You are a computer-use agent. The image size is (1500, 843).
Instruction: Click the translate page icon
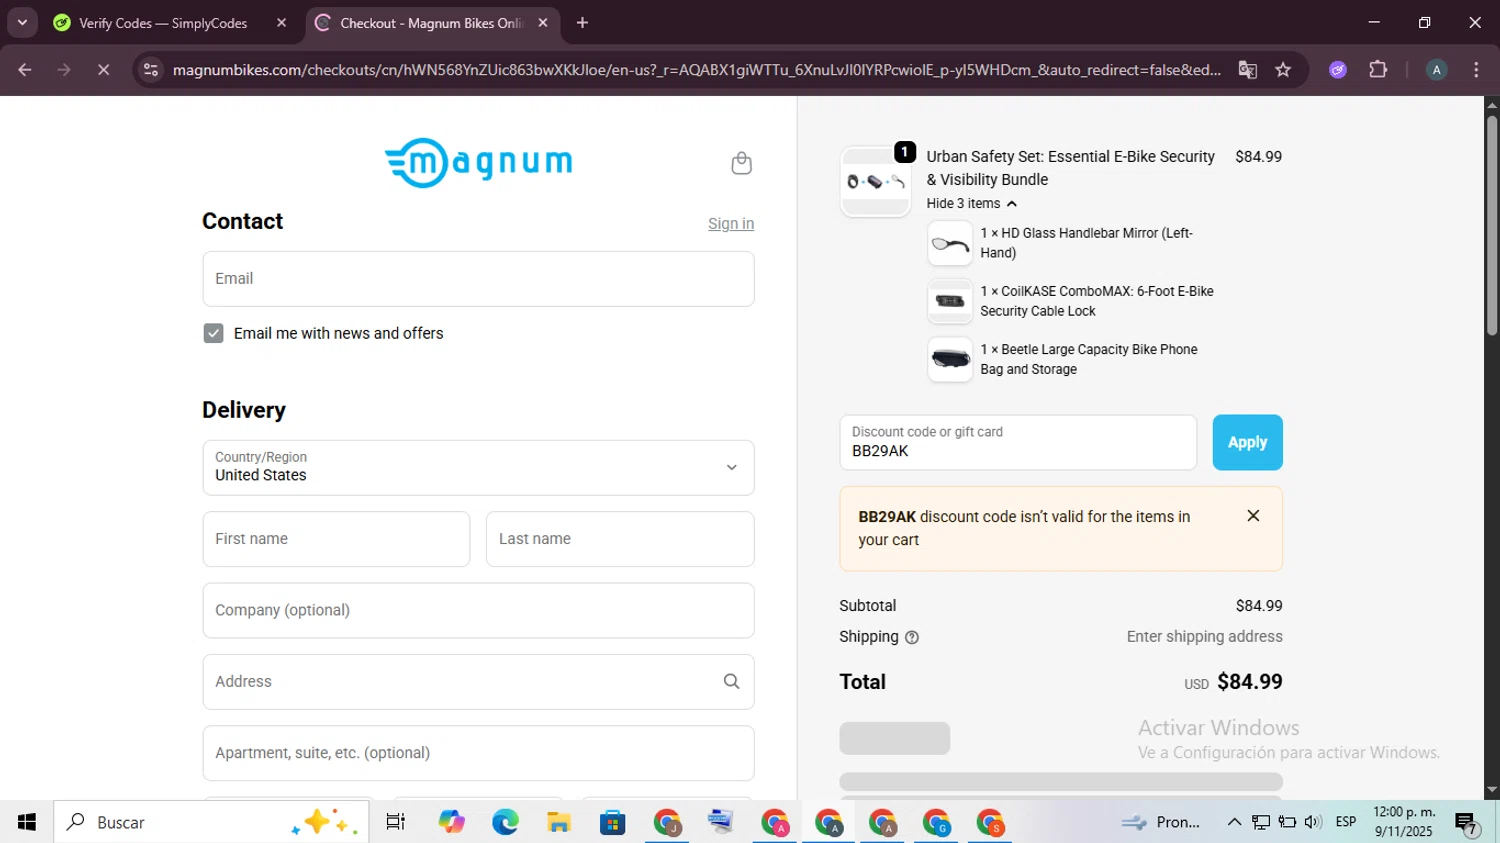point(1247,70)
